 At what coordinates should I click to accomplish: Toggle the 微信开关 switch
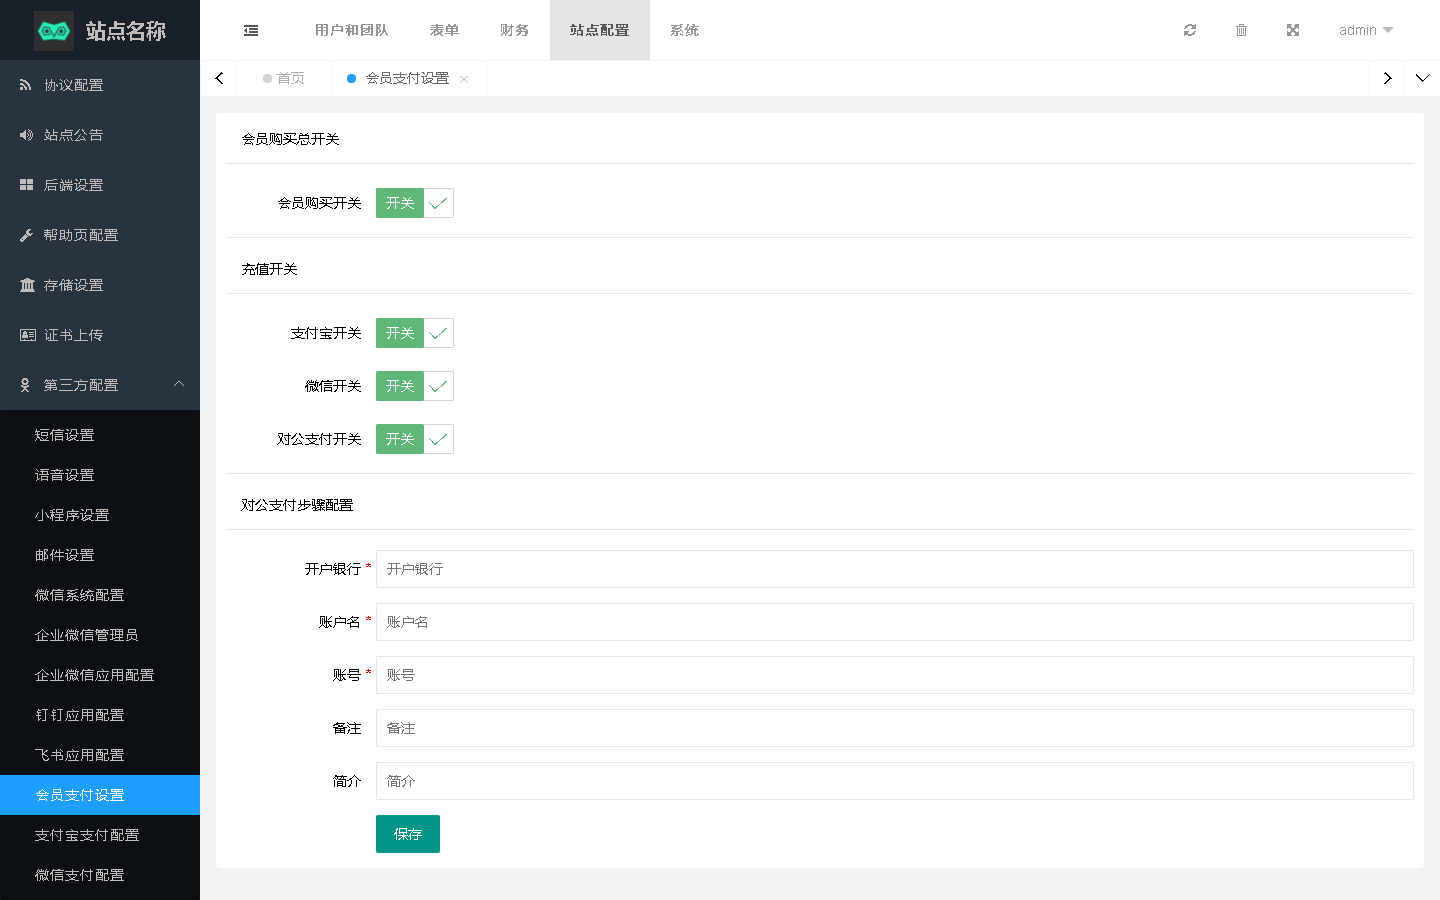pos(414,386)
